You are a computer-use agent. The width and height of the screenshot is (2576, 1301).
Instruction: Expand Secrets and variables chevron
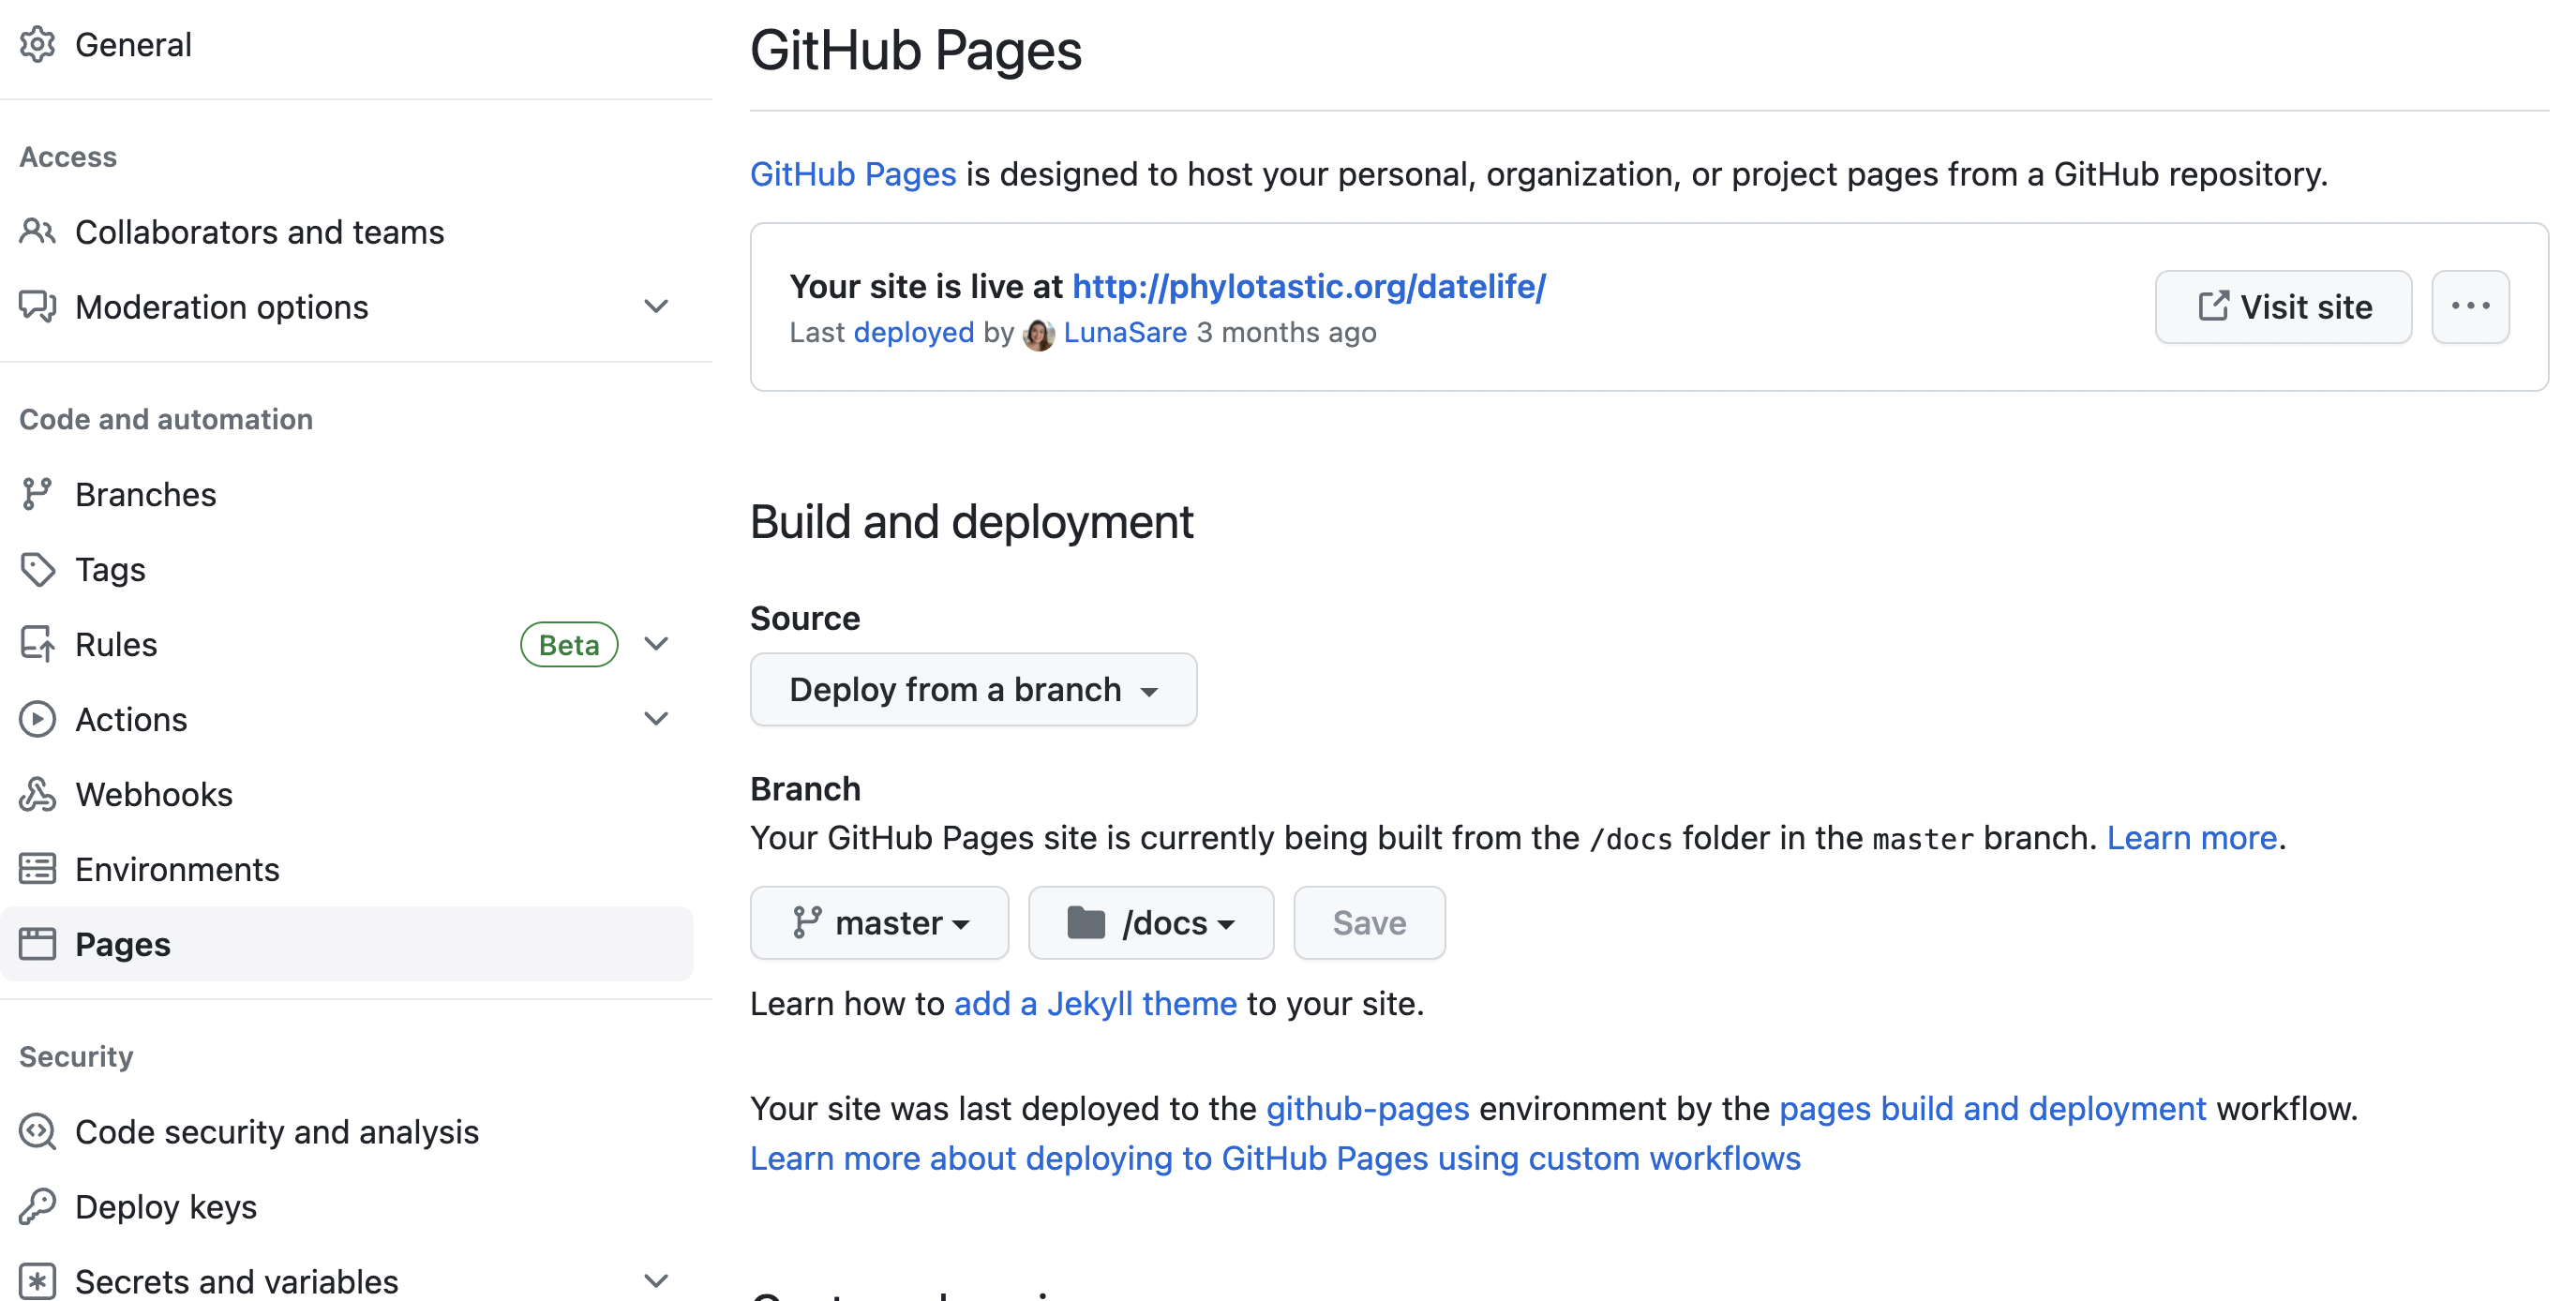(656, 1281)
